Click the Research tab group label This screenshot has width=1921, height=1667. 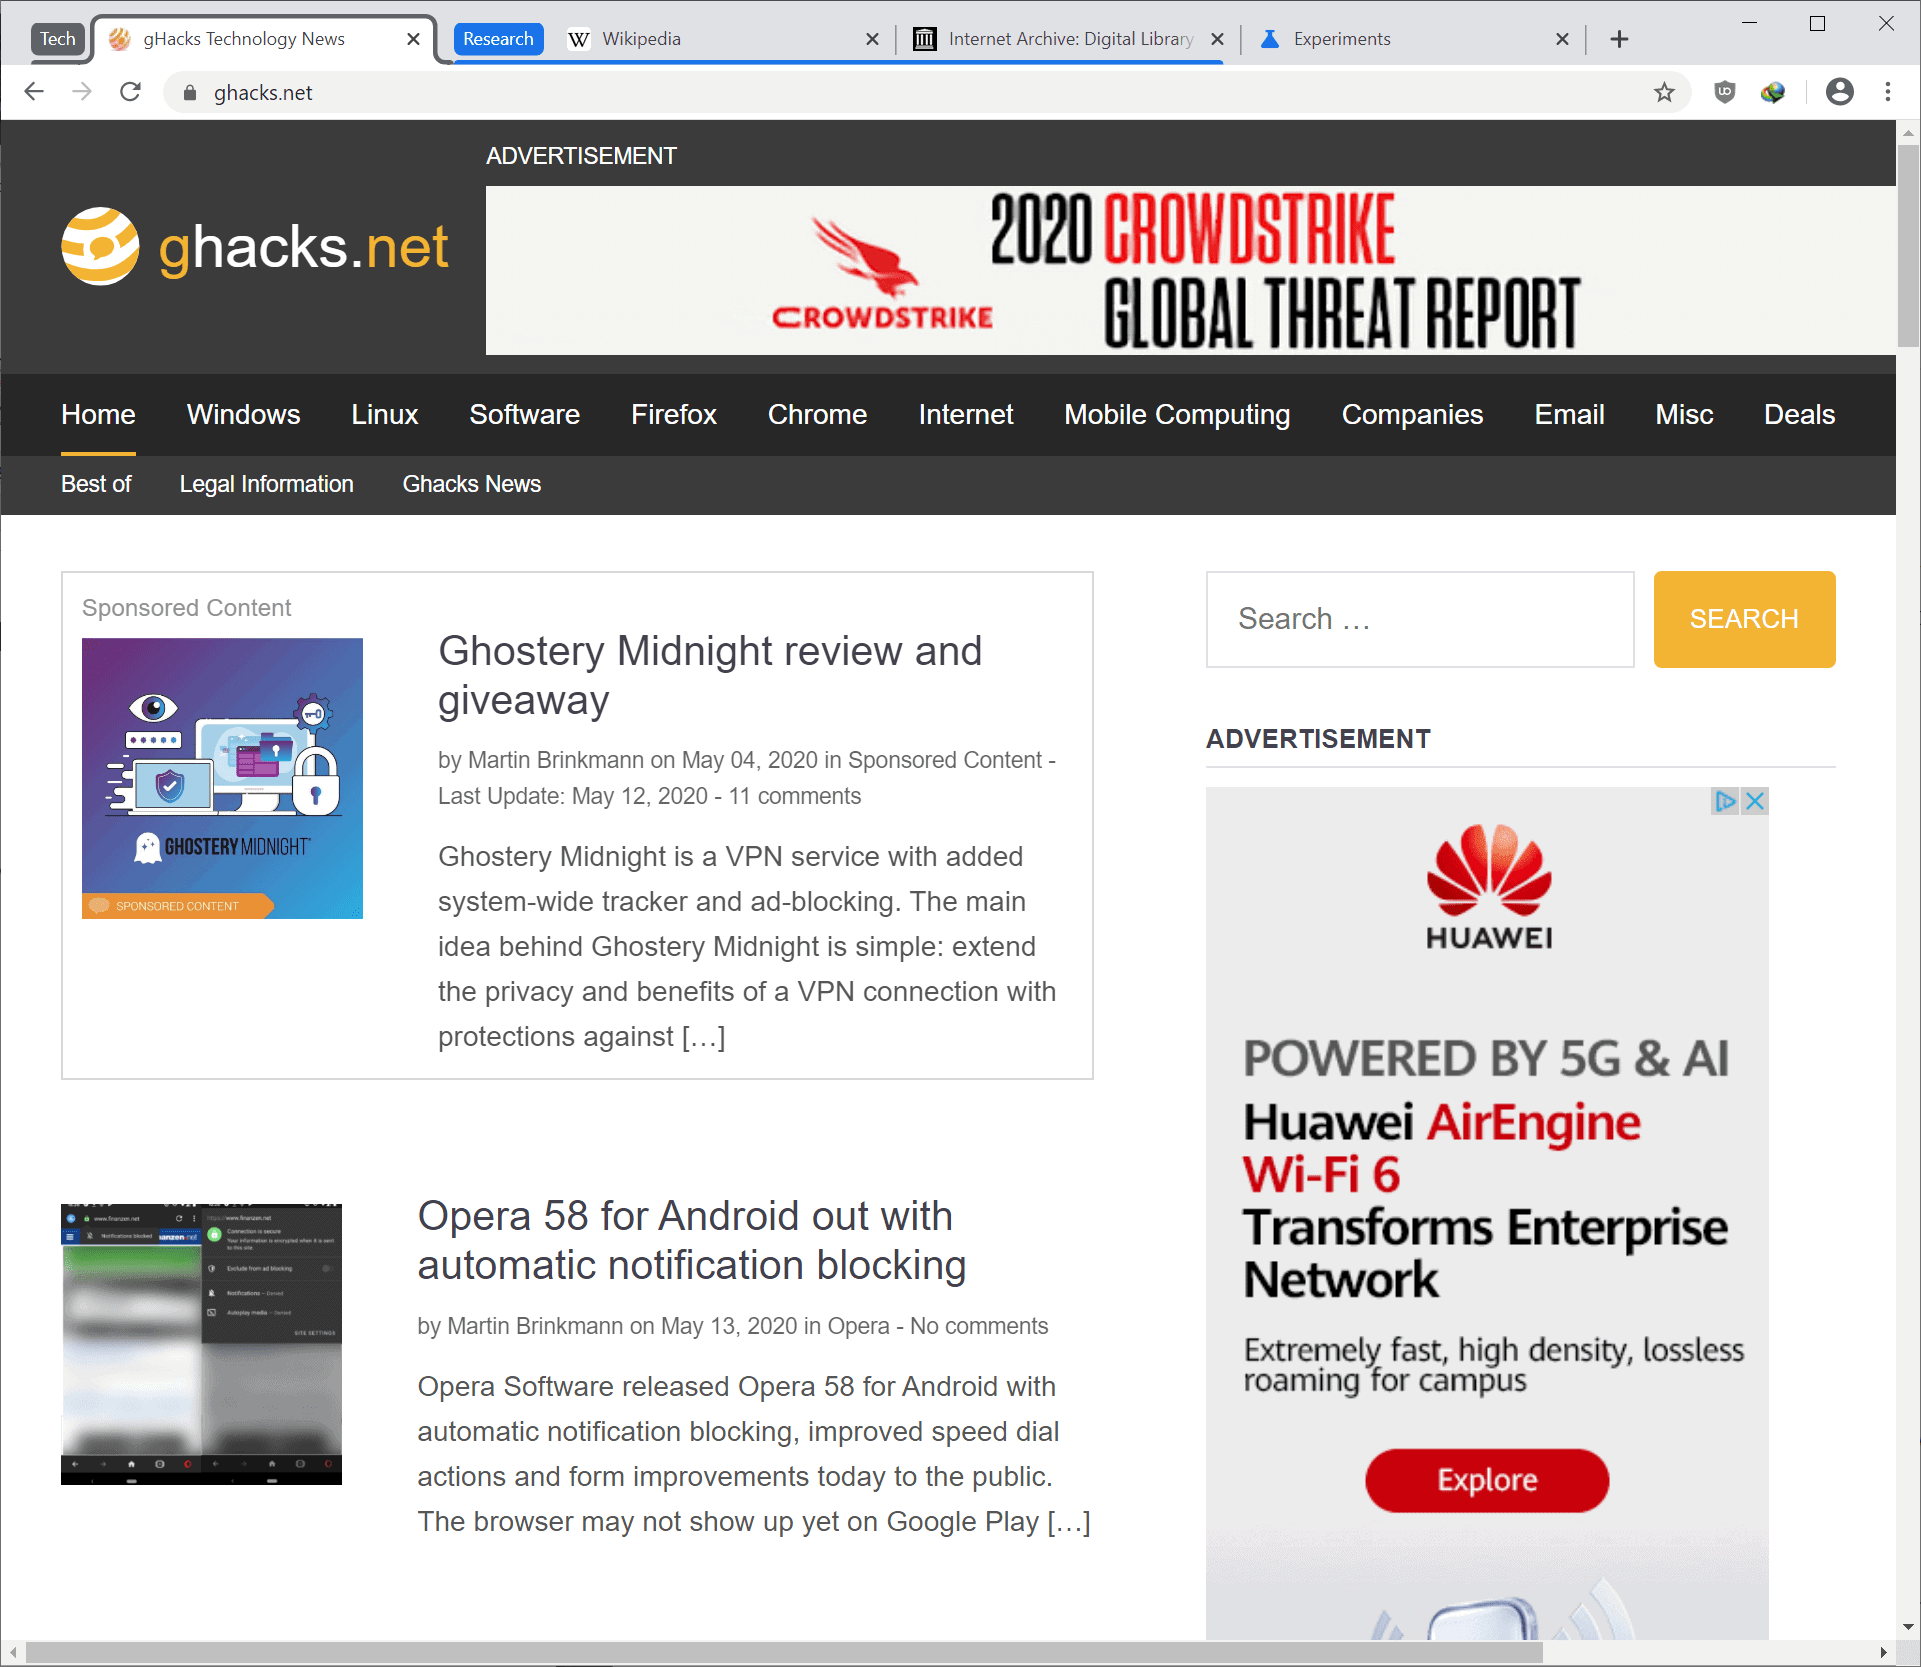[x=497, y=39]
